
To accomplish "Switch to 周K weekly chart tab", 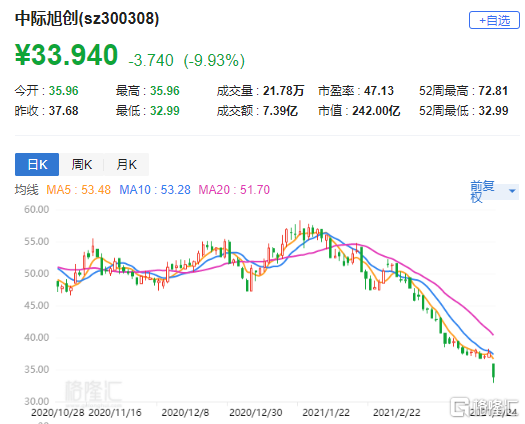I will click(81, 164).
